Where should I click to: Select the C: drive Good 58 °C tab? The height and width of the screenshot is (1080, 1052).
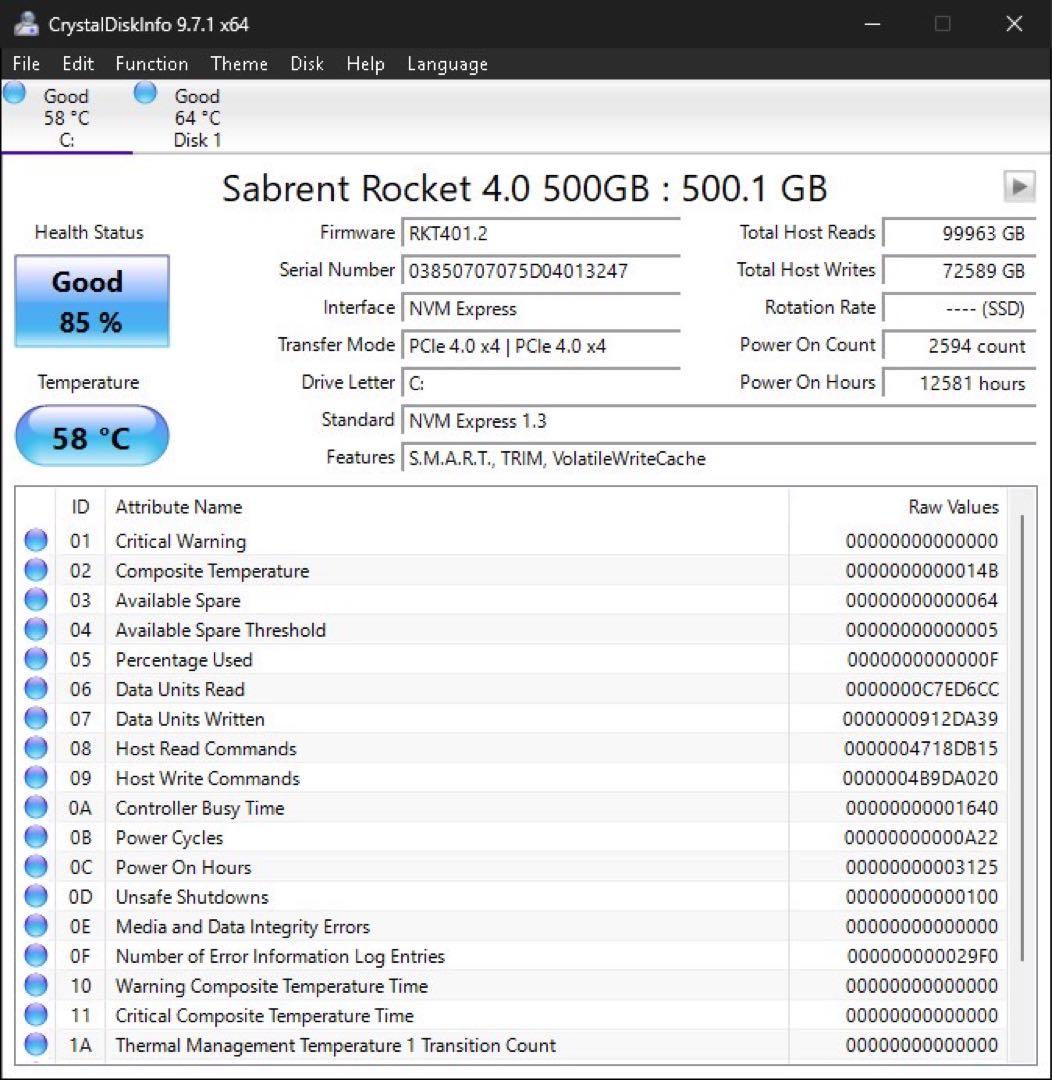(66, 118)
